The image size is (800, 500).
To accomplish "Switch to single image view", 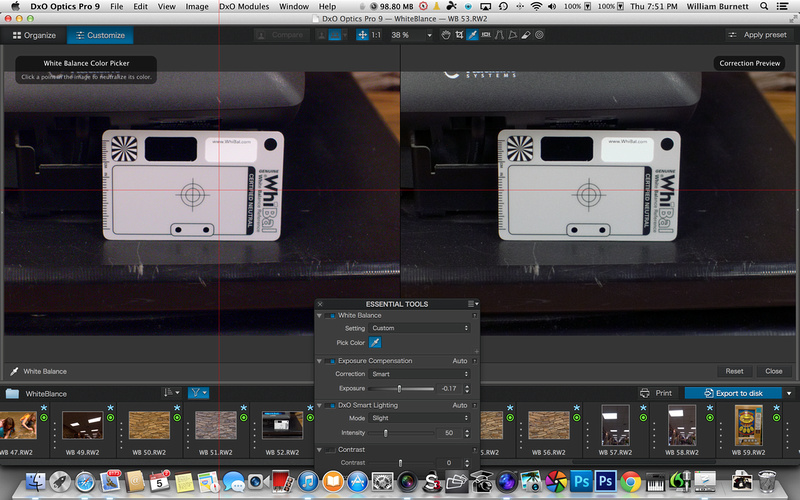I will pos(321,35).
